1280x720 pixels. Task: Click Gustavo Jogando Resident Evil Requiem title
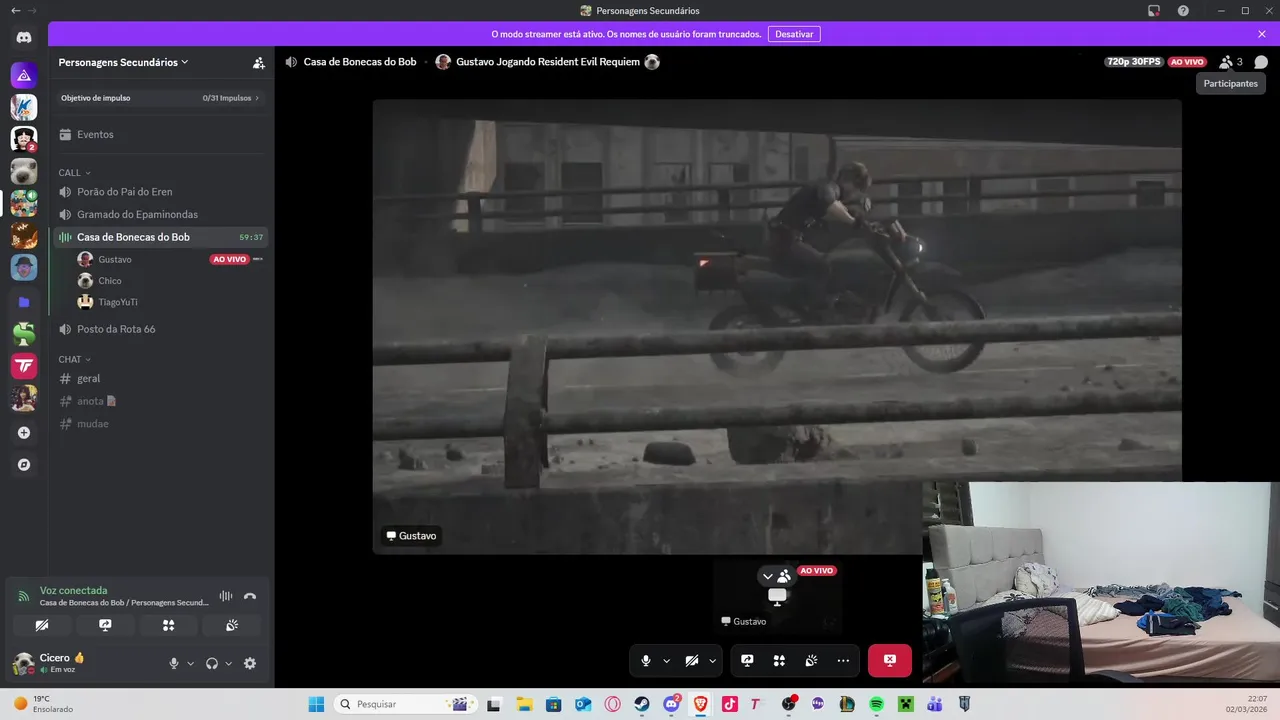point(547,62)
